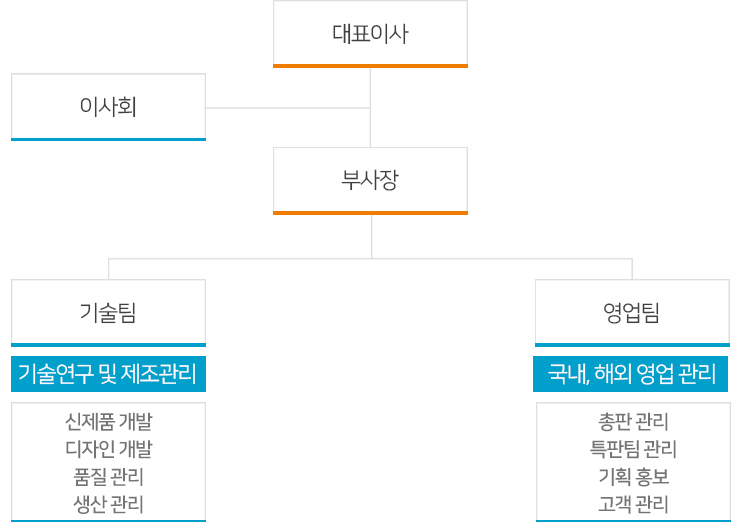Select the 이사회 box
The height and width of the screenshot is (522, 742).
[x=108, y=107]
